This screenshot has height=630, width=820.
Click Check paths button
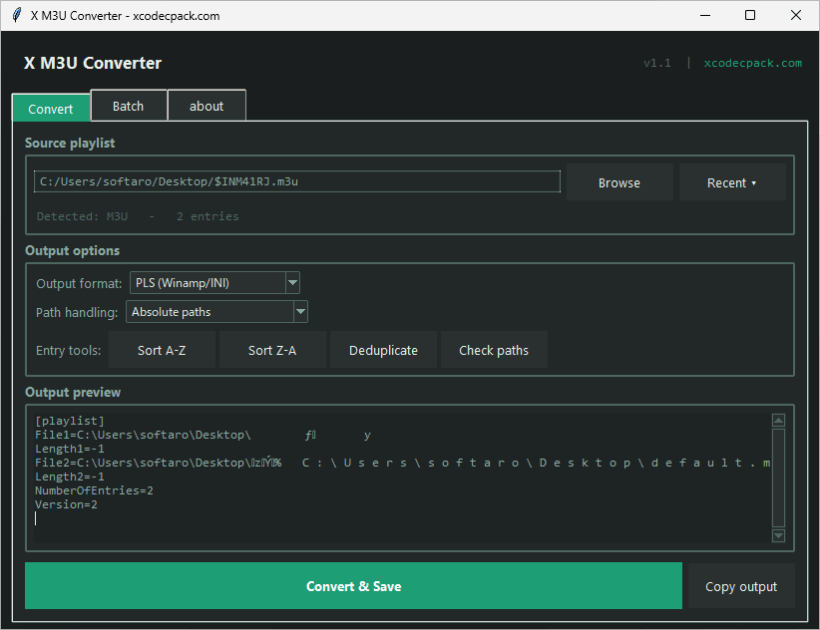coord(494,350)
